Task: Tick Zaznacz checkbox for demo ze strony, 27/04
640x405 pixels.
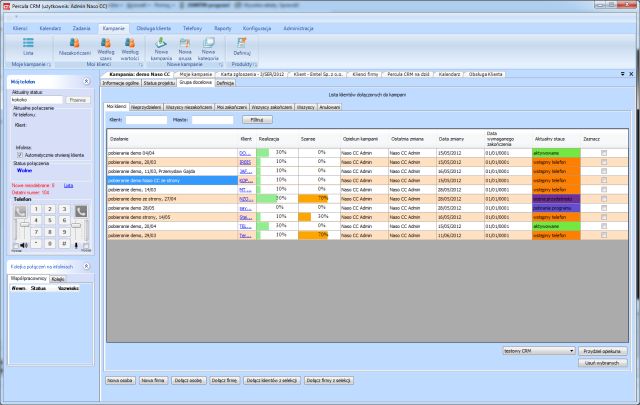Action: (x=604, y=199)
